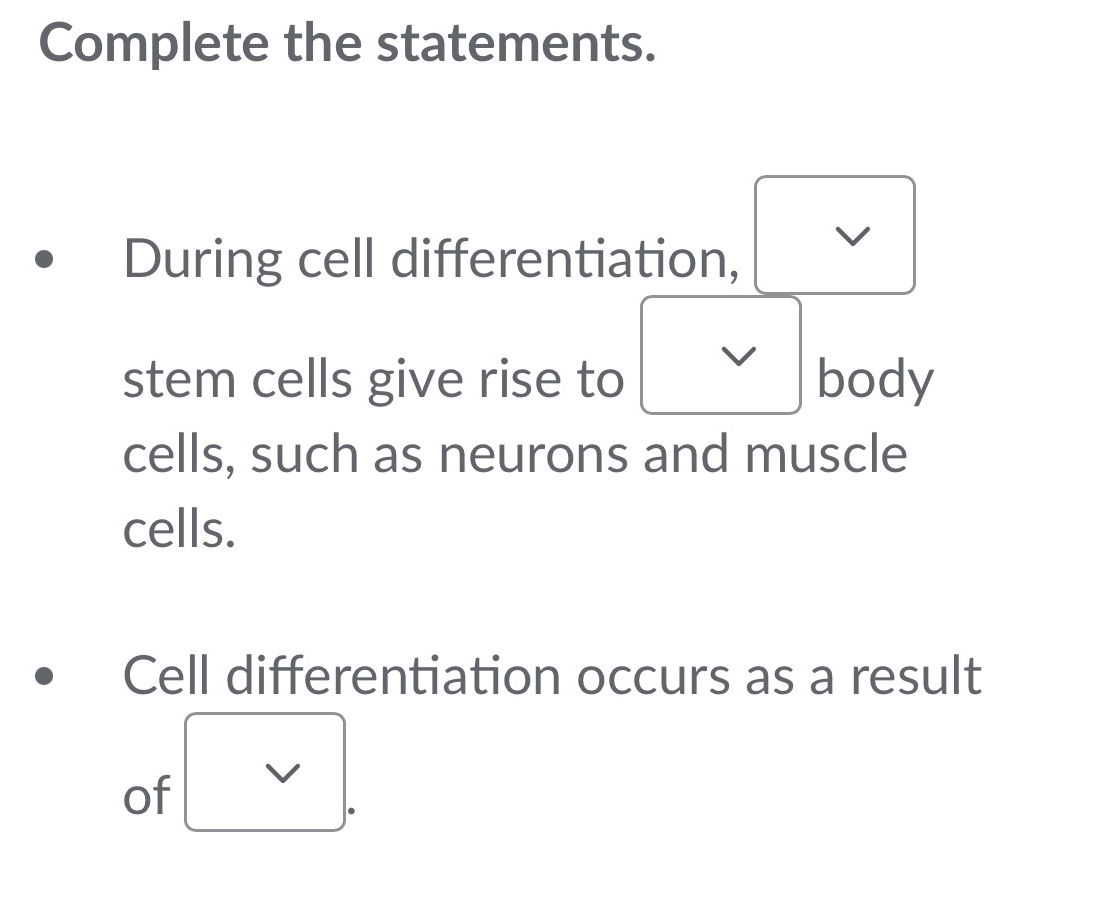Screen dimensions: 1095x907
Task: Select the second bullet point marker
Action: (x=45, y=677)
